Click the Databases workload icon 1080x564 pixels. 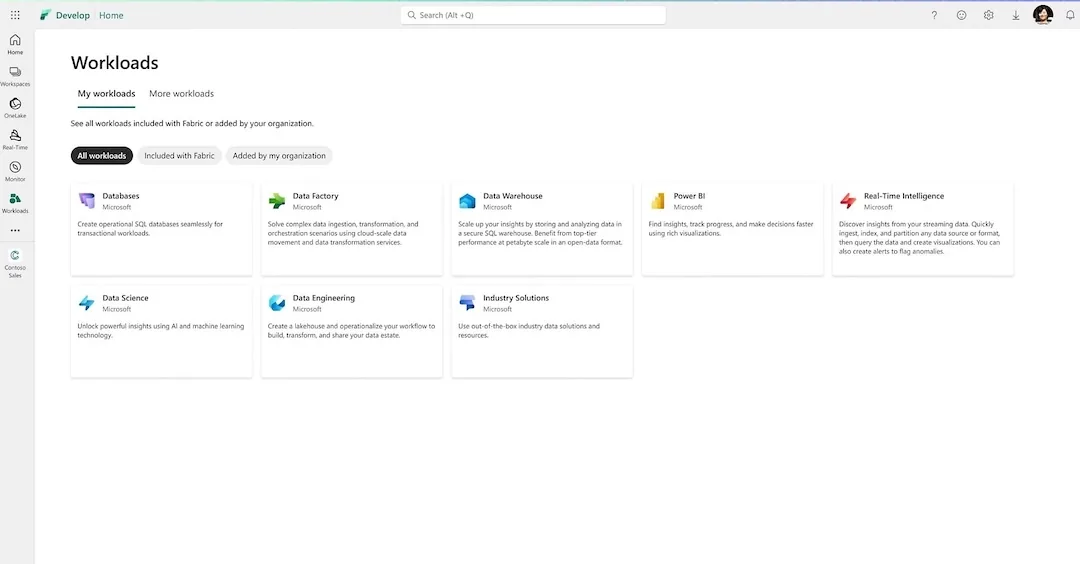pyautogui.click(x=87, y=200)
